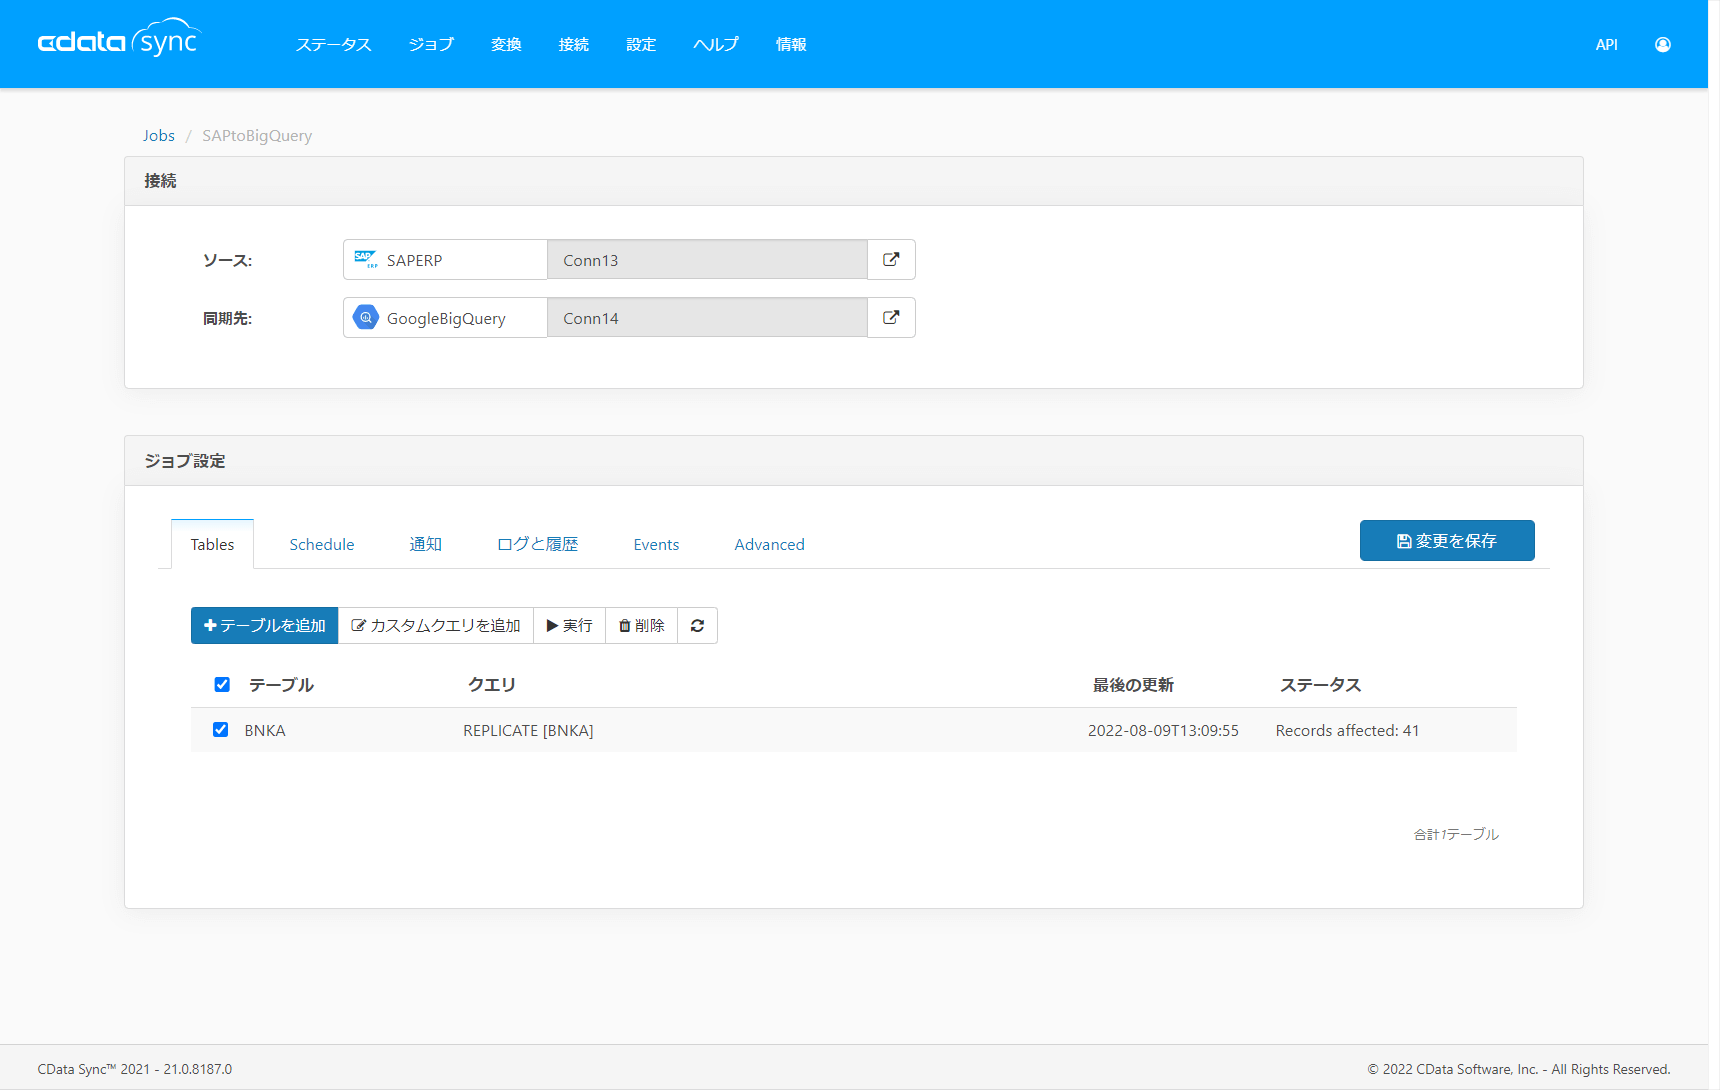Click the 変更を保存 button
This screenshot has width=1720, height=1090.
[x=1447, y=541]
